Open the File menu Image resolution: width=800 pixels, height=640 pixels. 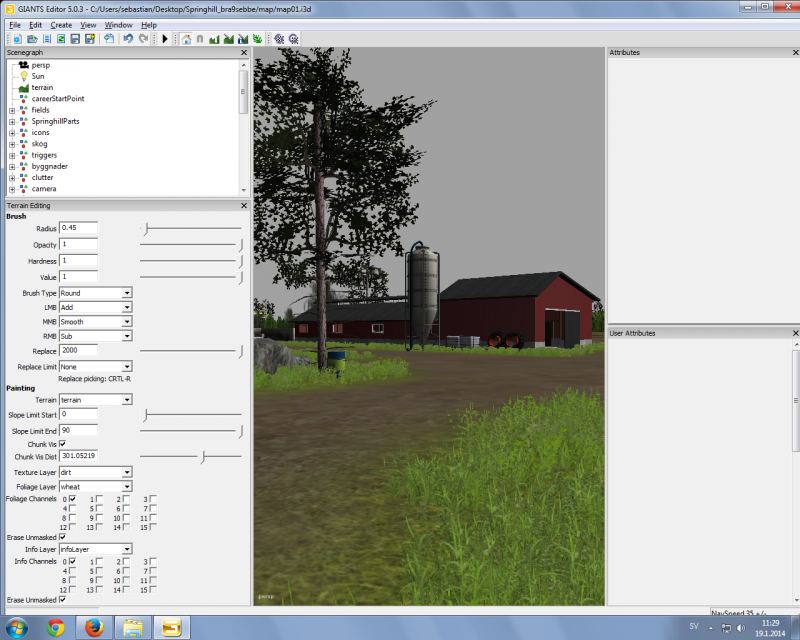point(15,25)
